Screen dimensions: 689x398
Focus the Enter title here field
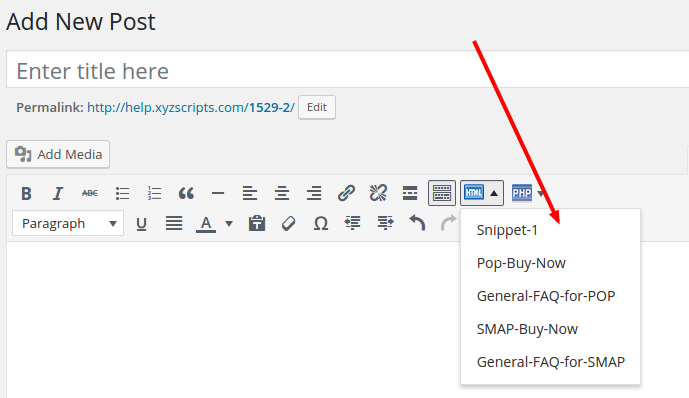pos(348,69)
